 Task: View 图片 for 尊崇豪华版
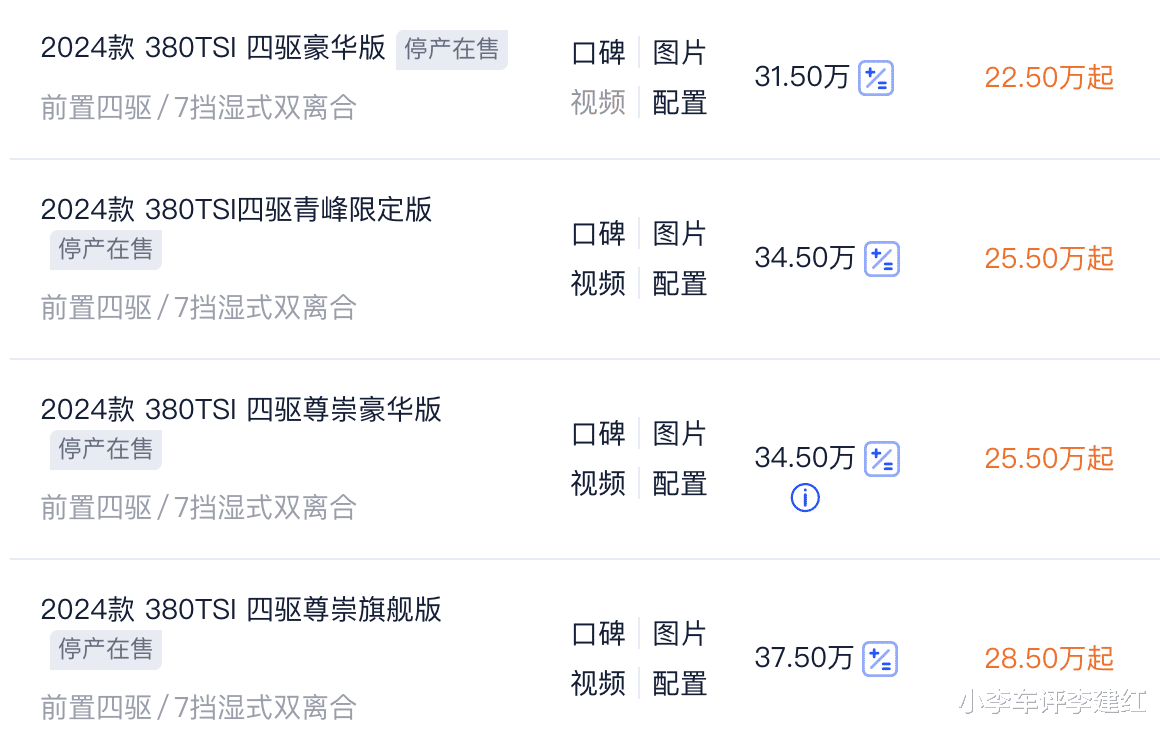pos(679,434)
